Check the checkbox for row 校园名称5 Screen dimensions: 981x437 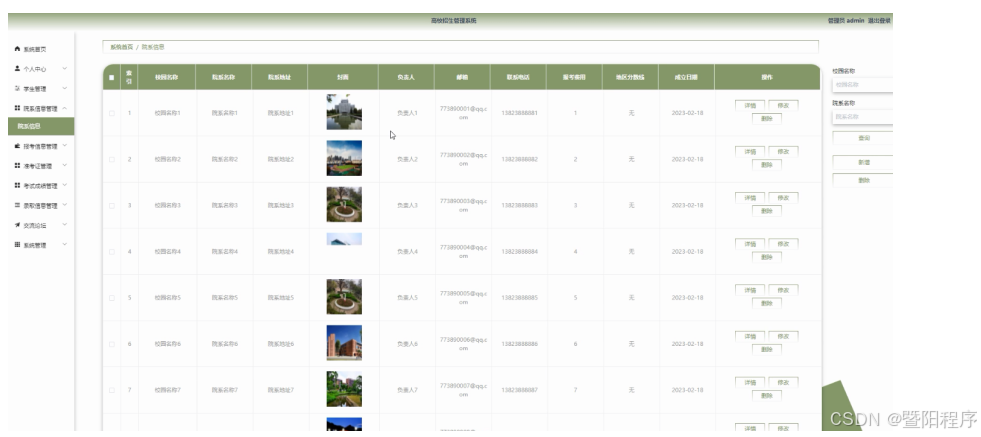point(112,298)
